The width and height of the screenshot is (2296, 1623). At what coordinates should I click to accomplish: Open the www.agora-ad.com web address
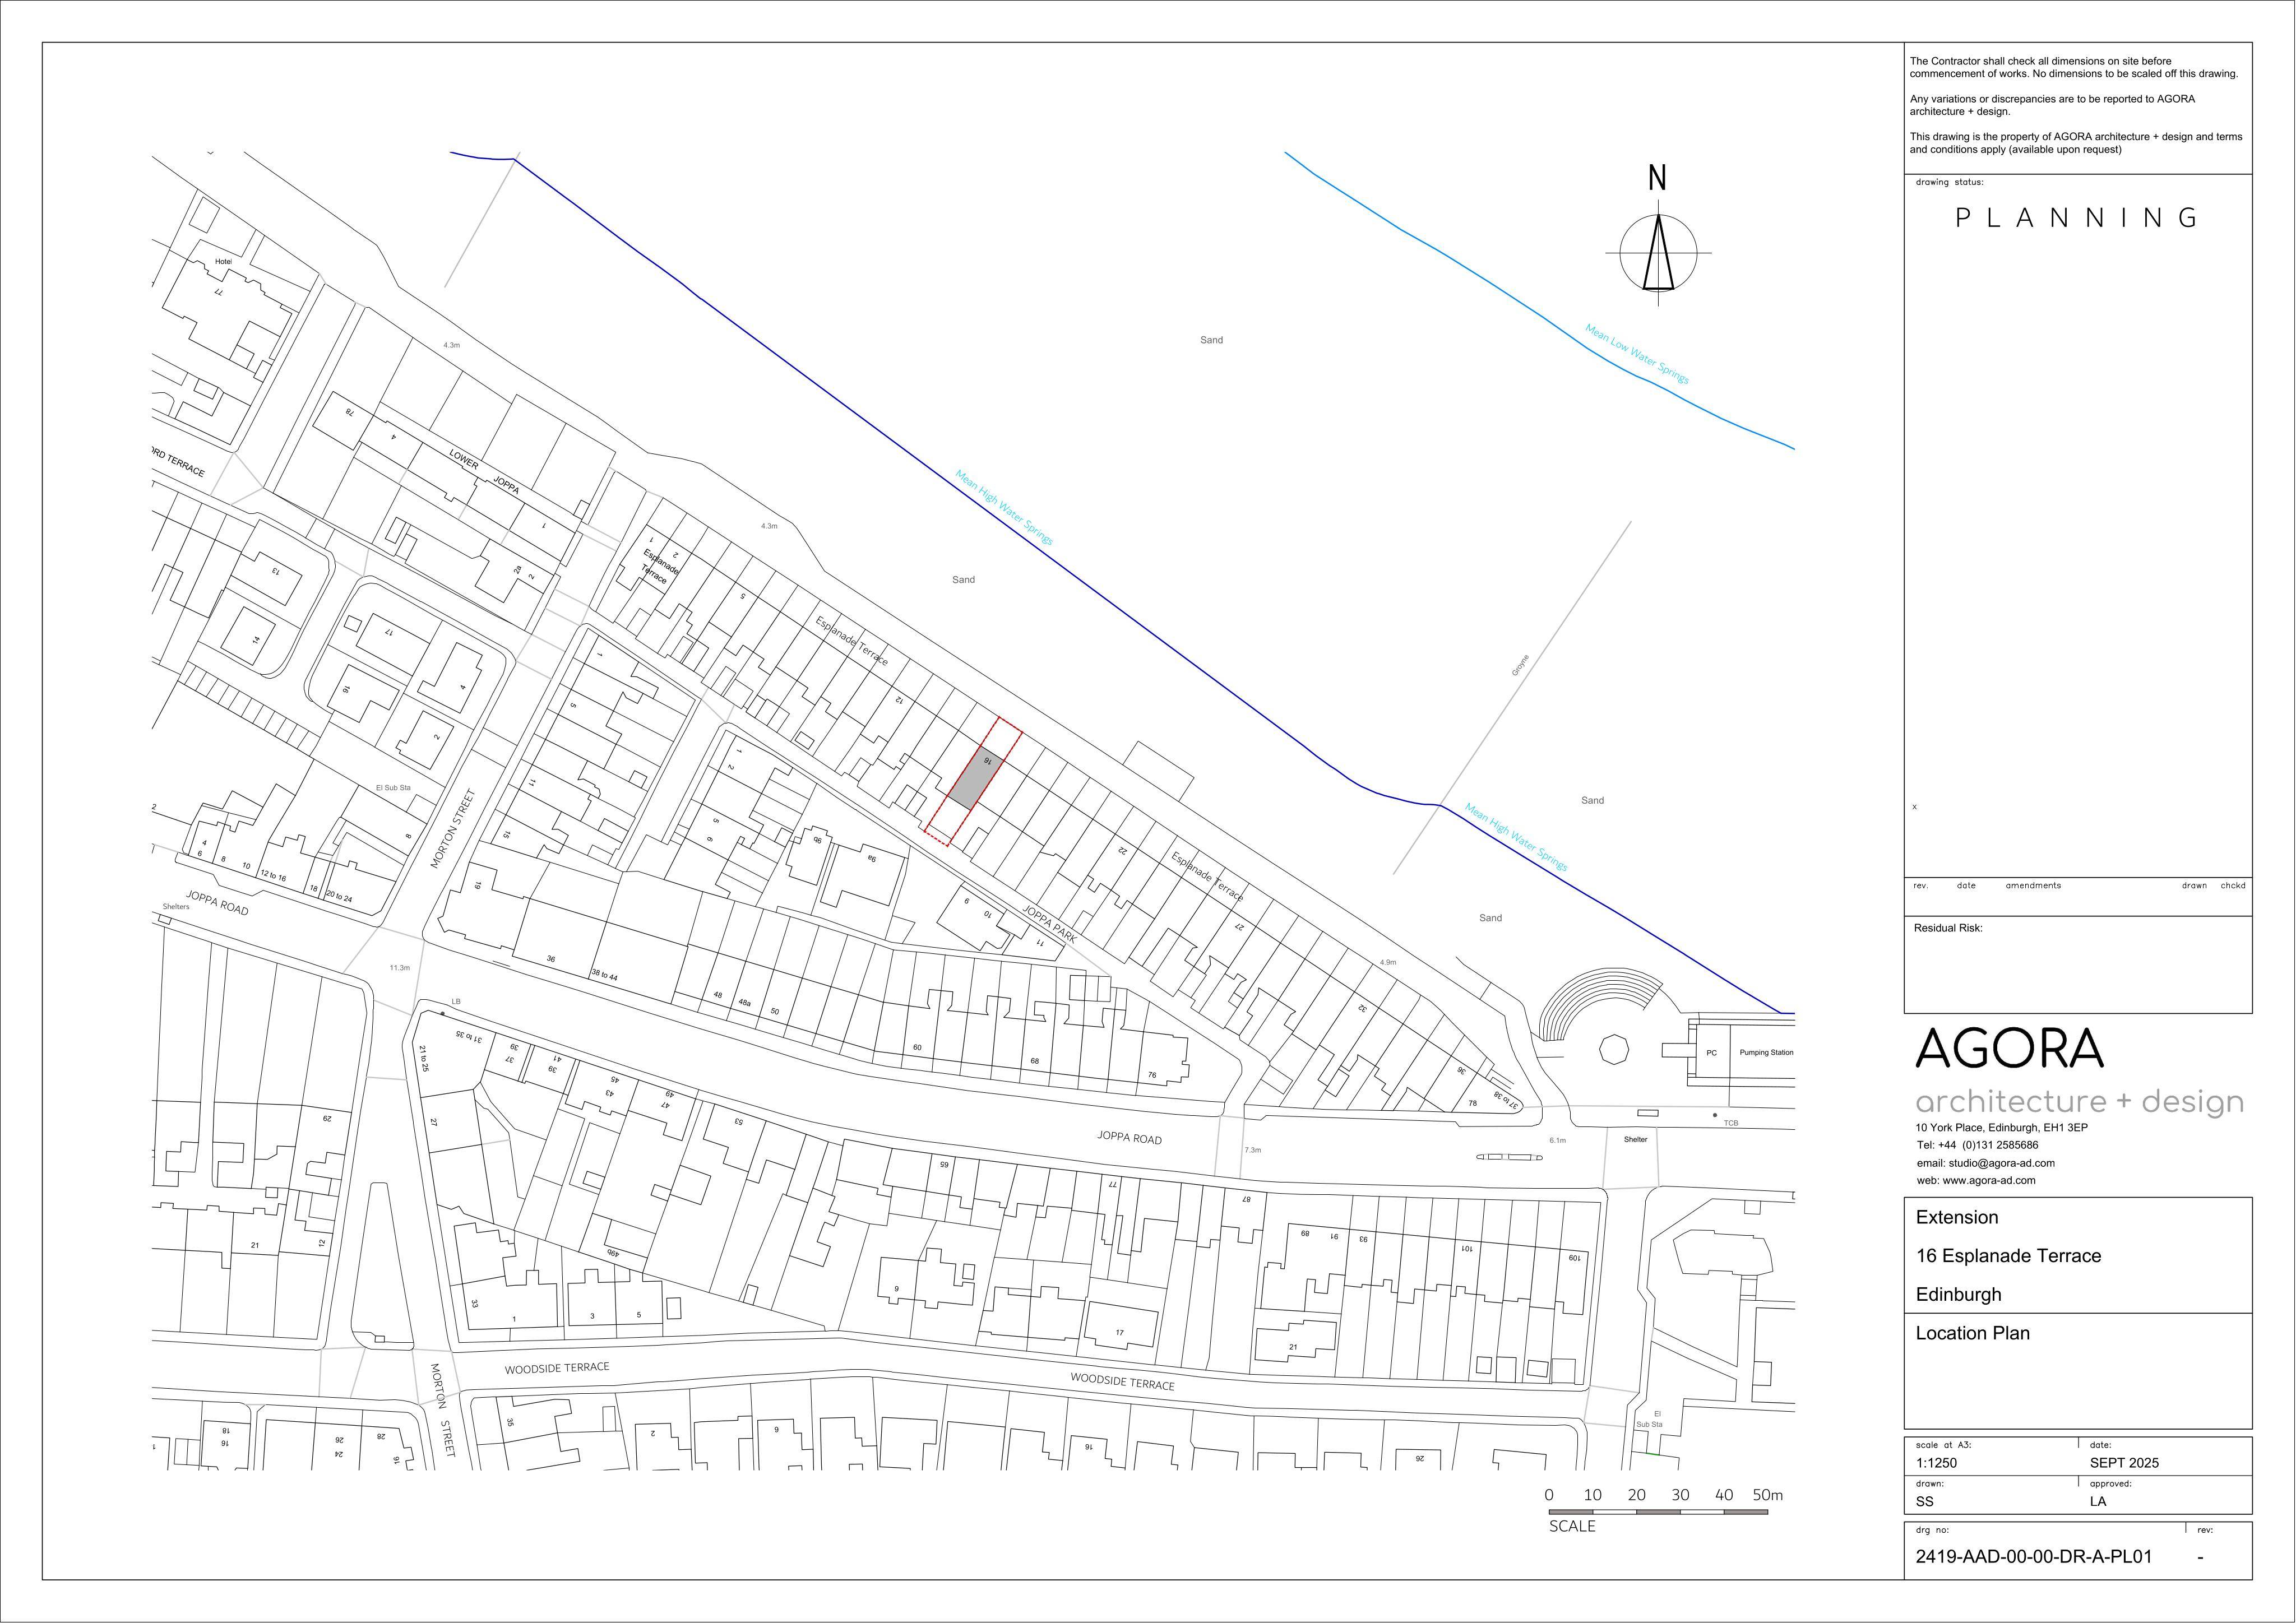(1976, 1180)
